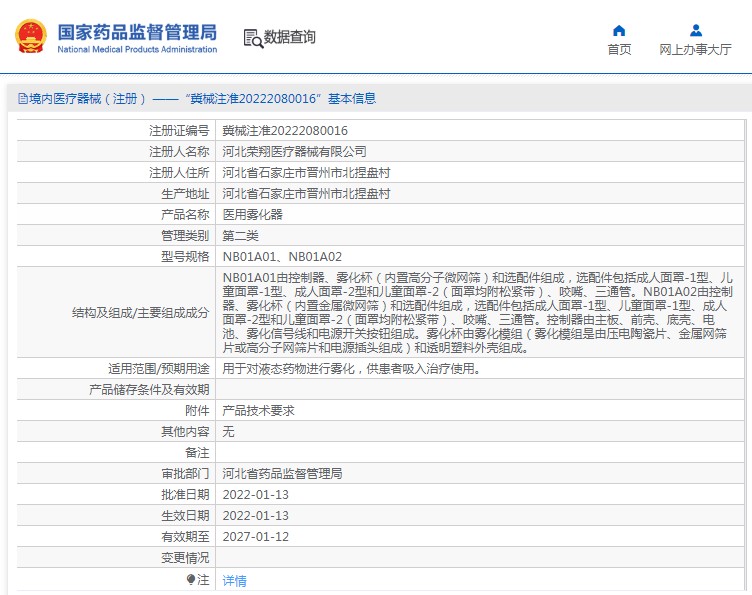Select registration number 冀械注准20222080016 value cell
752x595 pixels.
(285, 130)
